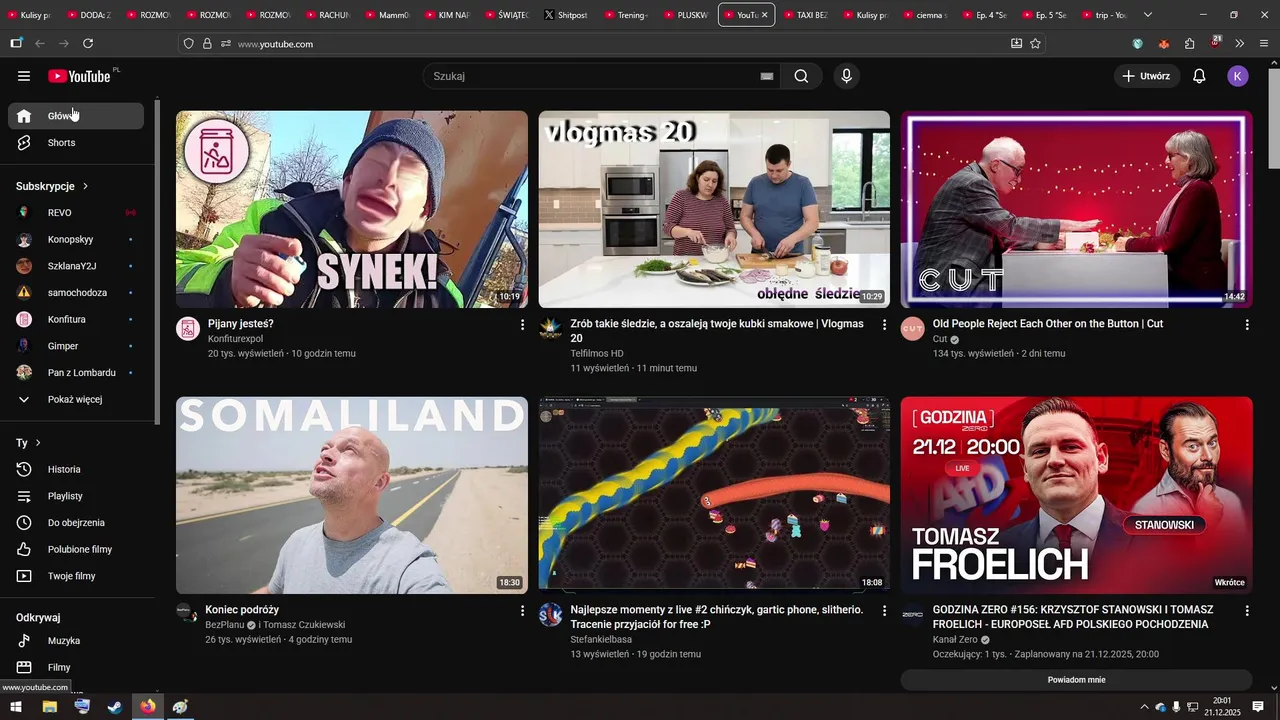Open Konopskyy subscription channel
Screen dimensions: 1280x720
[x=76, y=240]
